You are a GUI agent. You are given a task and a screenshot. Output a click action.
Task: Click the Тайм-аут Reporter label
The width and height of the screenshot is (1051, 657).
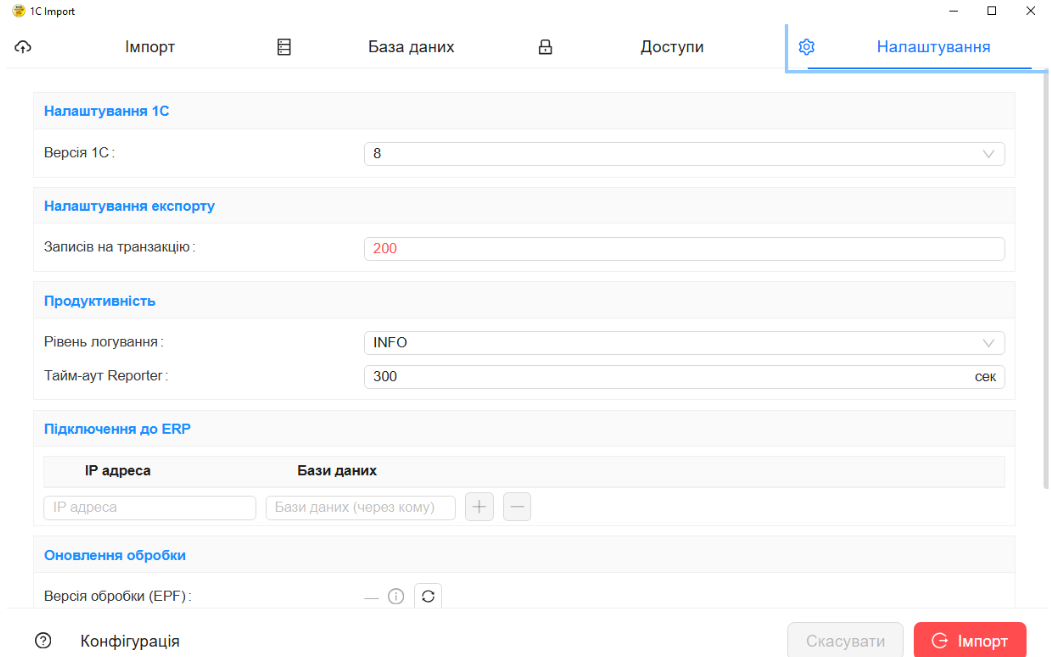pos(106,375)
